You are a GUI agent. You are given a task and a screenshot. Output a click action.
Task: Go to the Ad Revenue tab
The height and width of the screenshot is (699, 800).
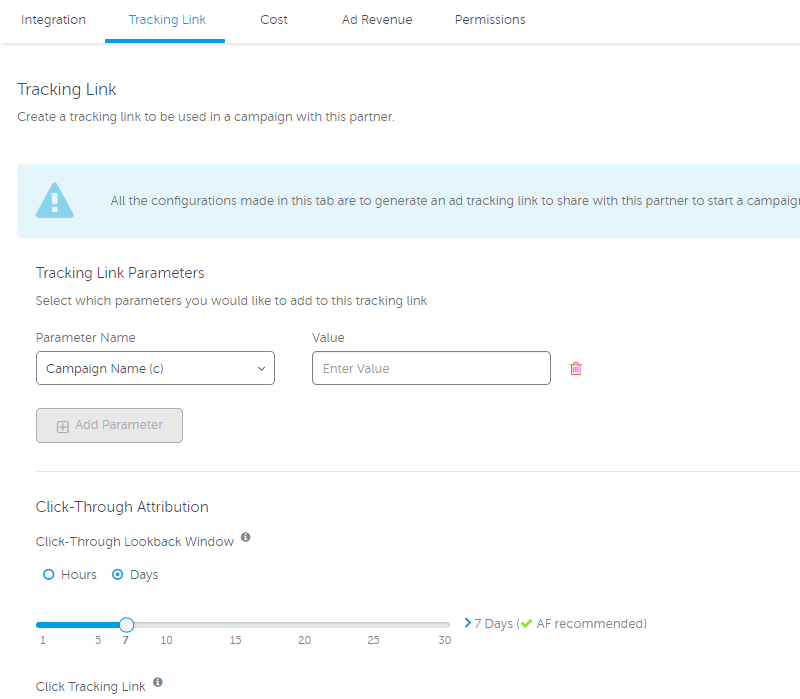tap(377, 20)
